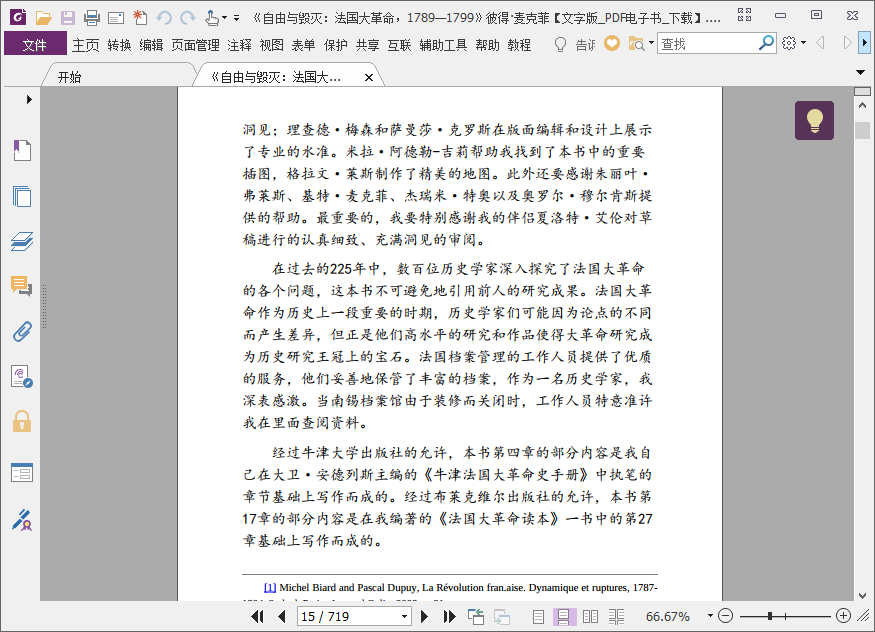Image resolution: width=875 pixels, height=632 pixels.
Task: Open the Comments panel
Action: click(22, 286)
